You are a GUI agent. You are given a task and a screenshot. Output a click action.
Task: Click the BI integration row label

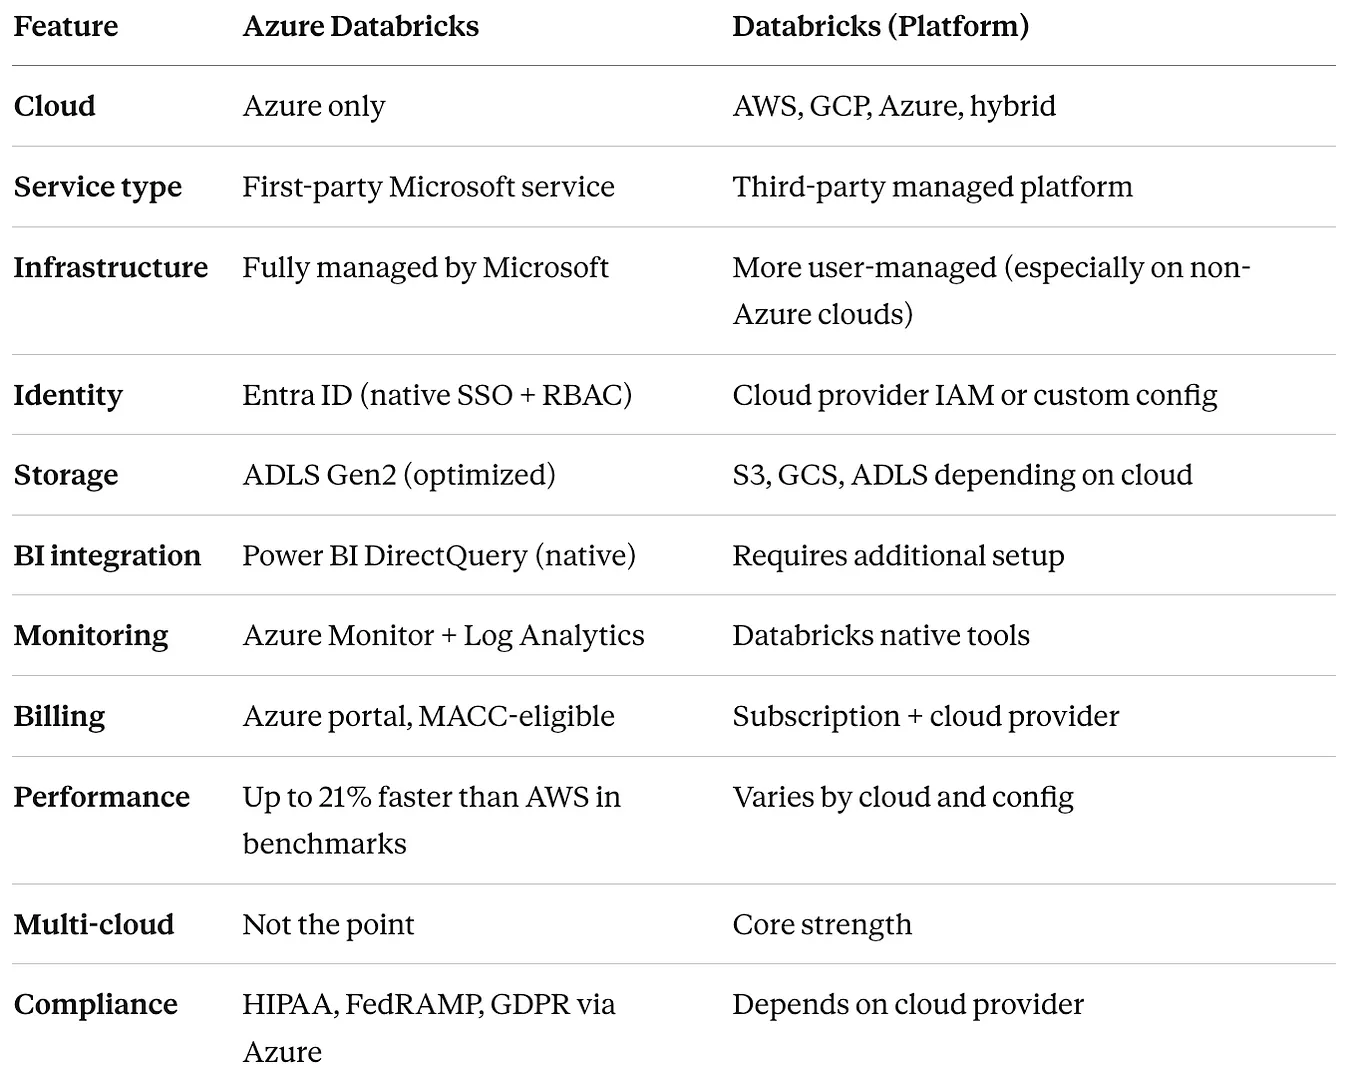pyautogui.click(x=108, y=556)
